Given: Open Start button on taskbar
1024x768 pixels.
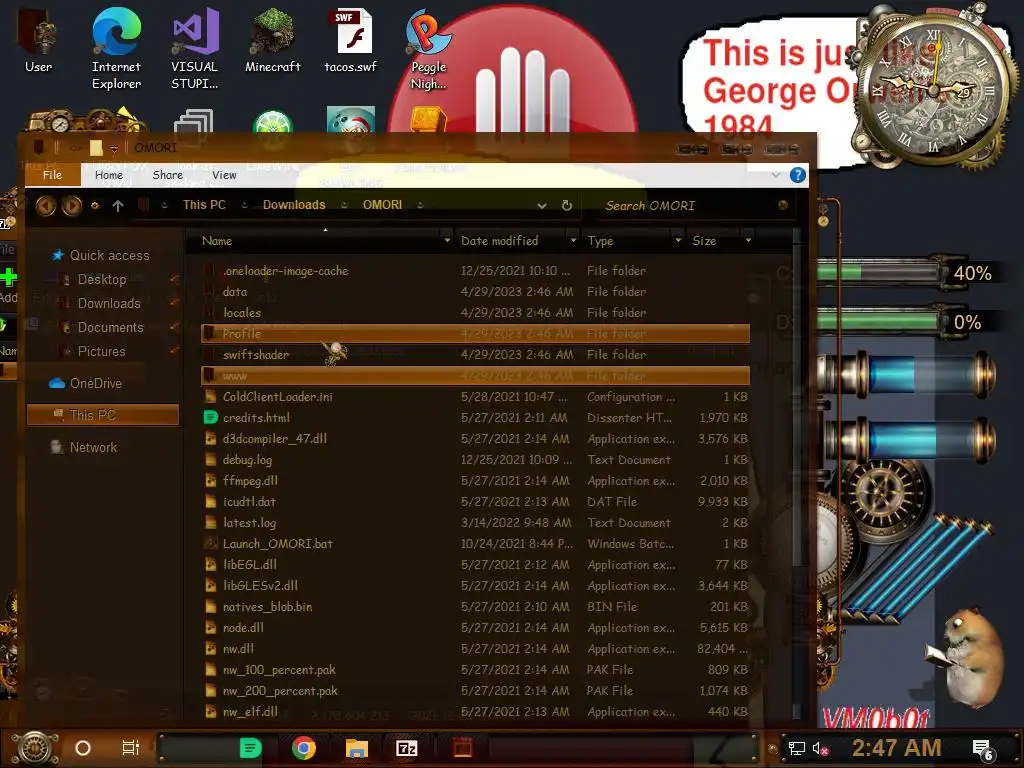Looking at the screenshot, I should coord(35,748).
